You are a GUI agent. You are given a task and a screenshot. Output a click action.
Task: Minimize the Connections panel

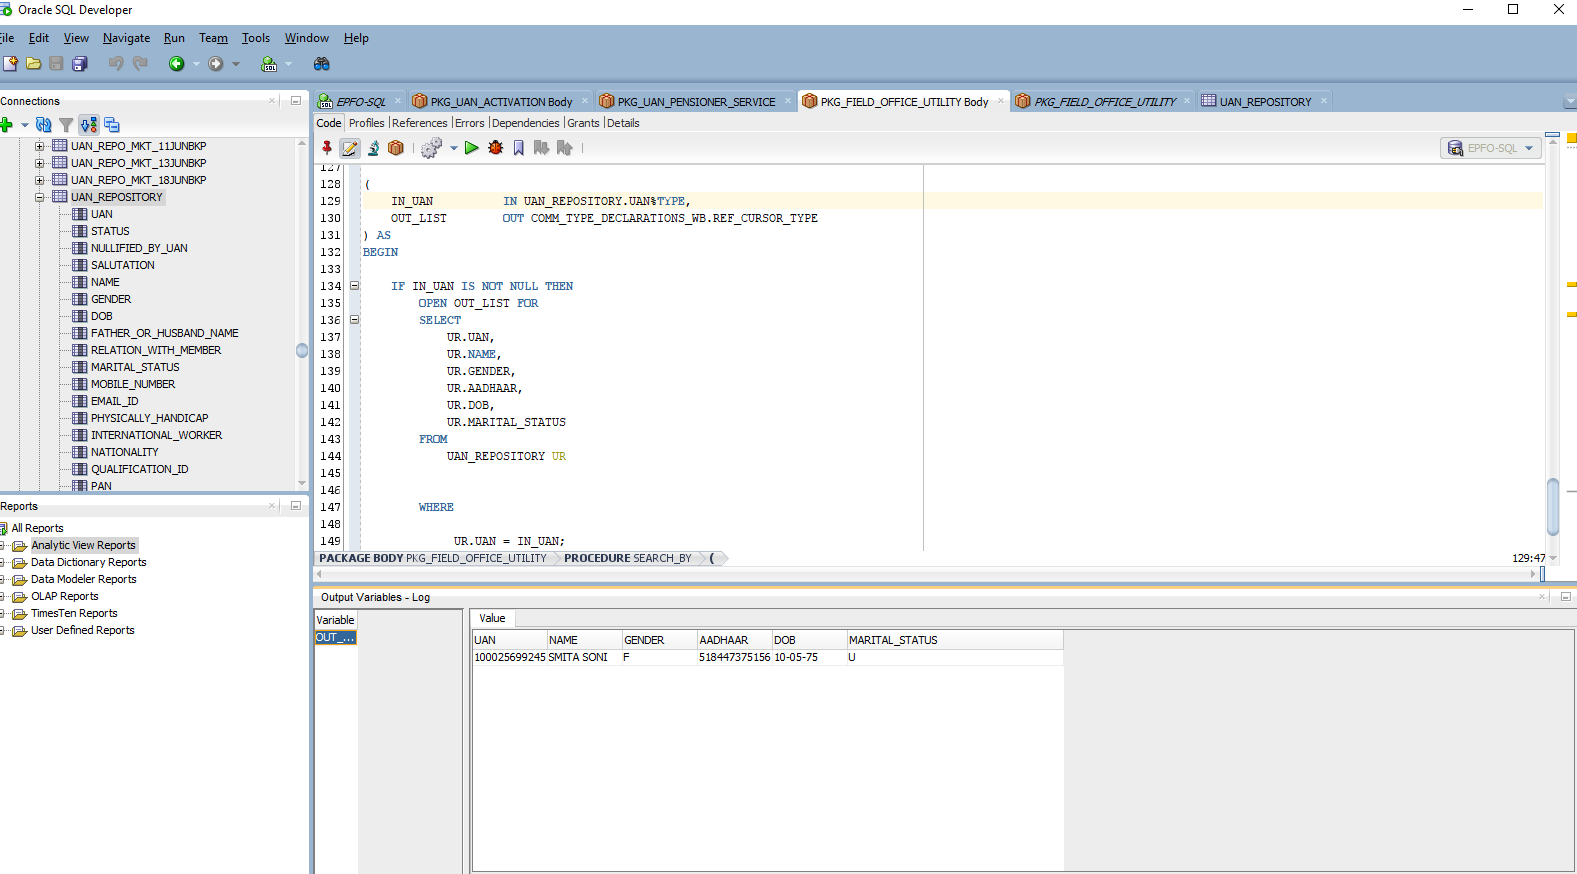tap(296, 101)
